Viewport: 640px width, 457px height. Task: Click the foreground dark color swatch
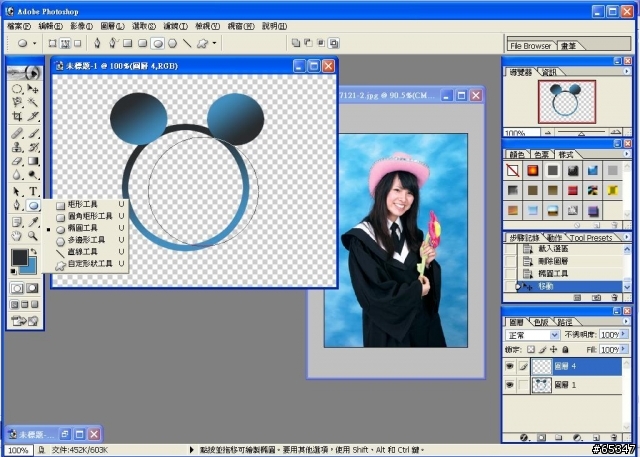[19, 257]
